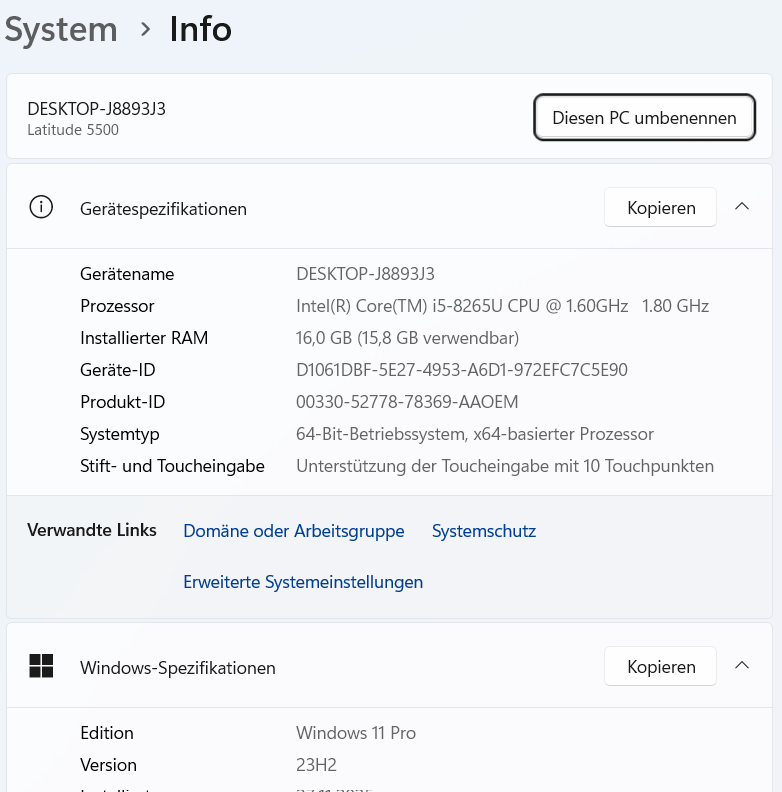Click the Prozessor label
The image size is (782, 792).
[x=117, y=306]
